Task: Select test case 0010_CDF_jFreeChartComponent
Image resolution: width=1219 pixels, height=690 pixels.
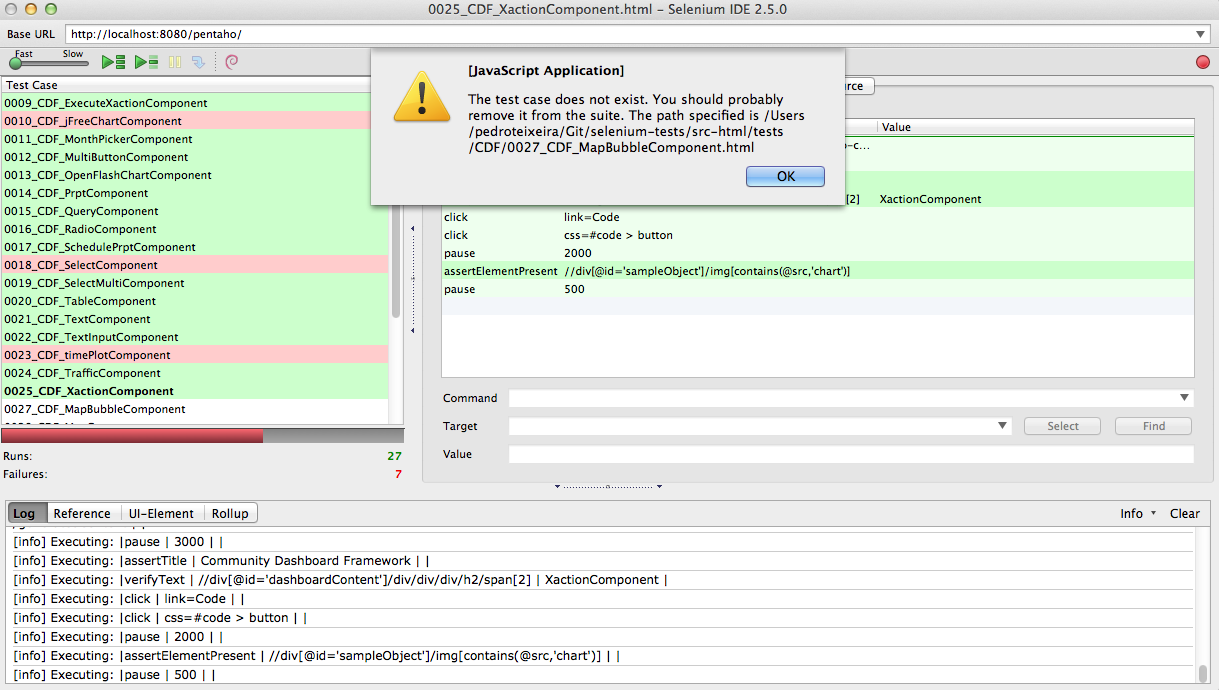Action: pyautogui.click(x=195, y=121)
